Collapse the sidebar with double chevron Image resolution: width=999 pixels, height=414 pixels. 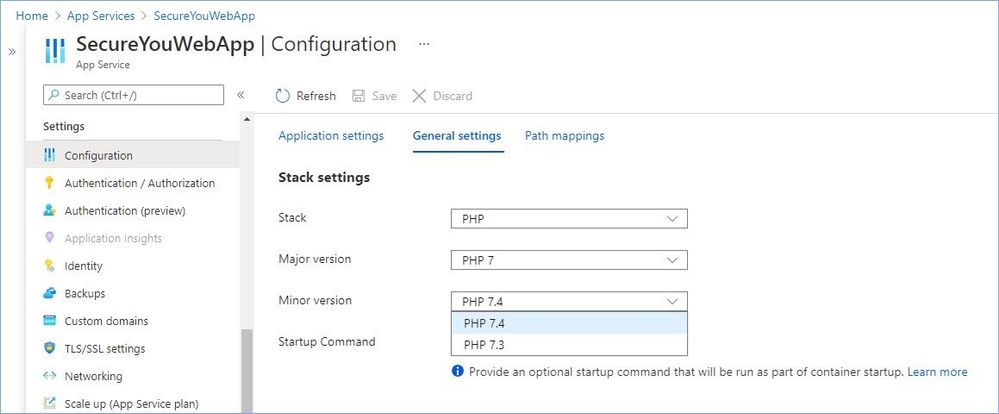[240, 95]
